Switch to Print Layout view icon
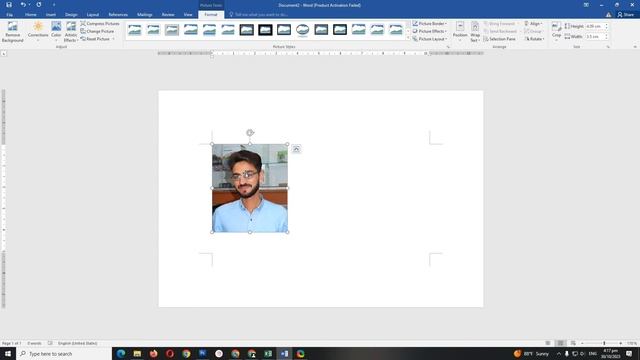The height and width of the screenshot is (360, 640). tap(560, 343)
